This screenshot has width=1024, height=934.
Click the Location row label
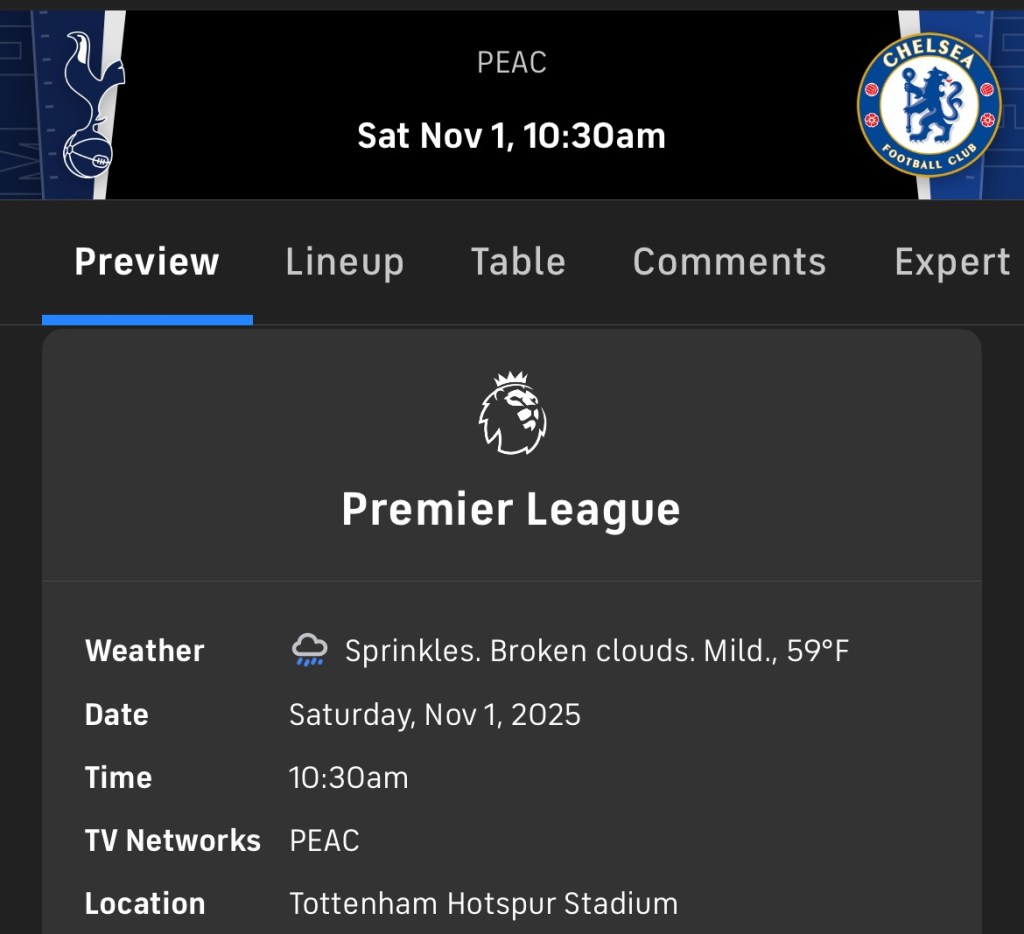145,904
